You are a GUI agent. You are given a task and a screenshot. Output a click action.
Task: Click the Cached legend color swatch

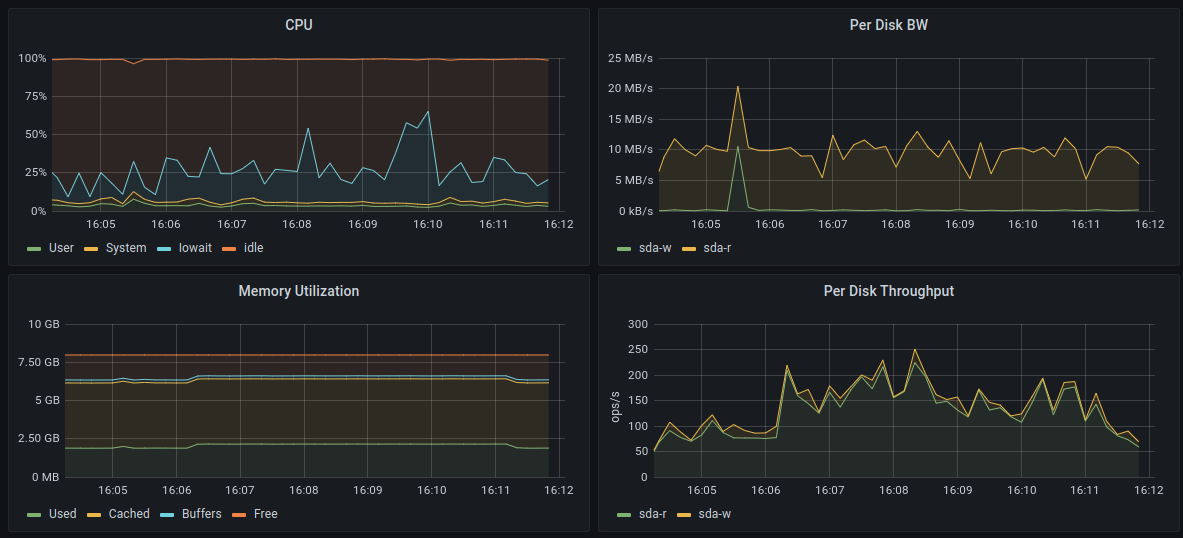click(95, 515)
